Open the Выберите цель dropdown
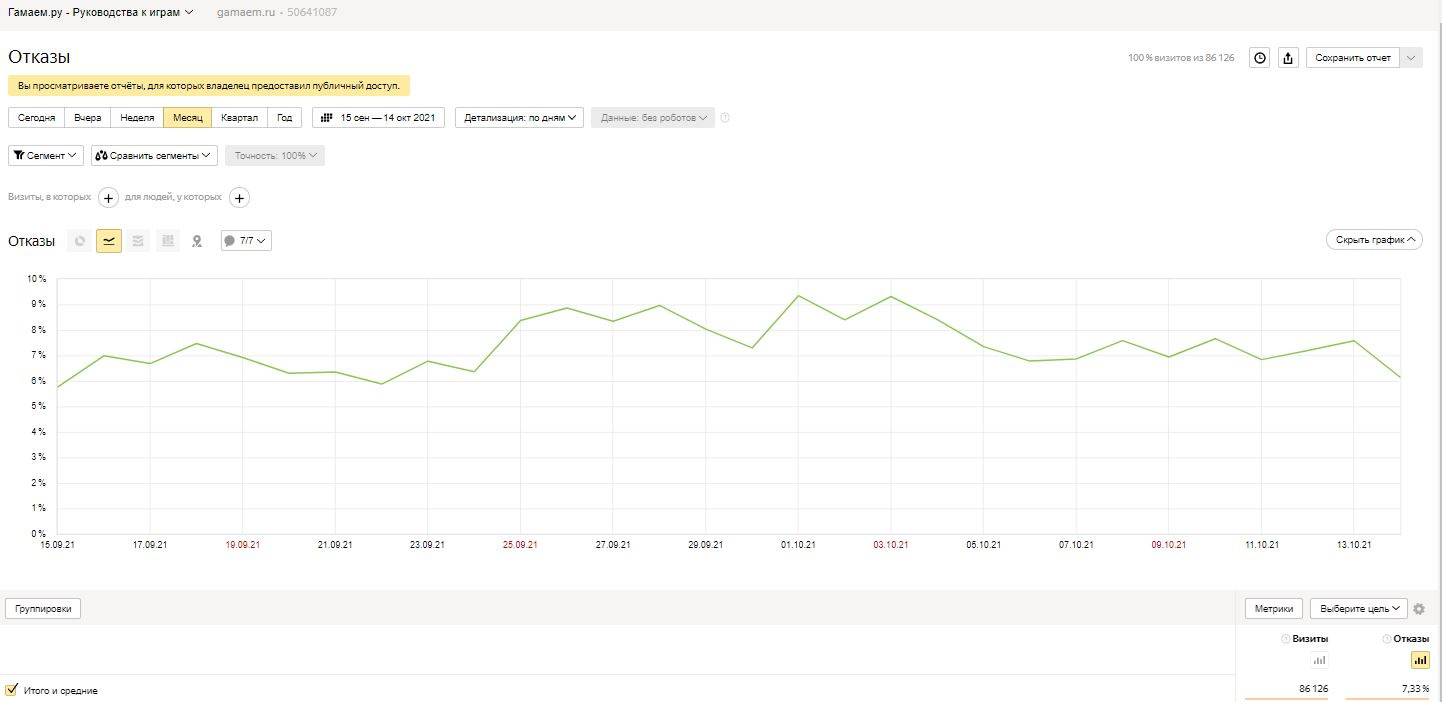This screenshot has height=702, width=1442. coord(1359,609)
